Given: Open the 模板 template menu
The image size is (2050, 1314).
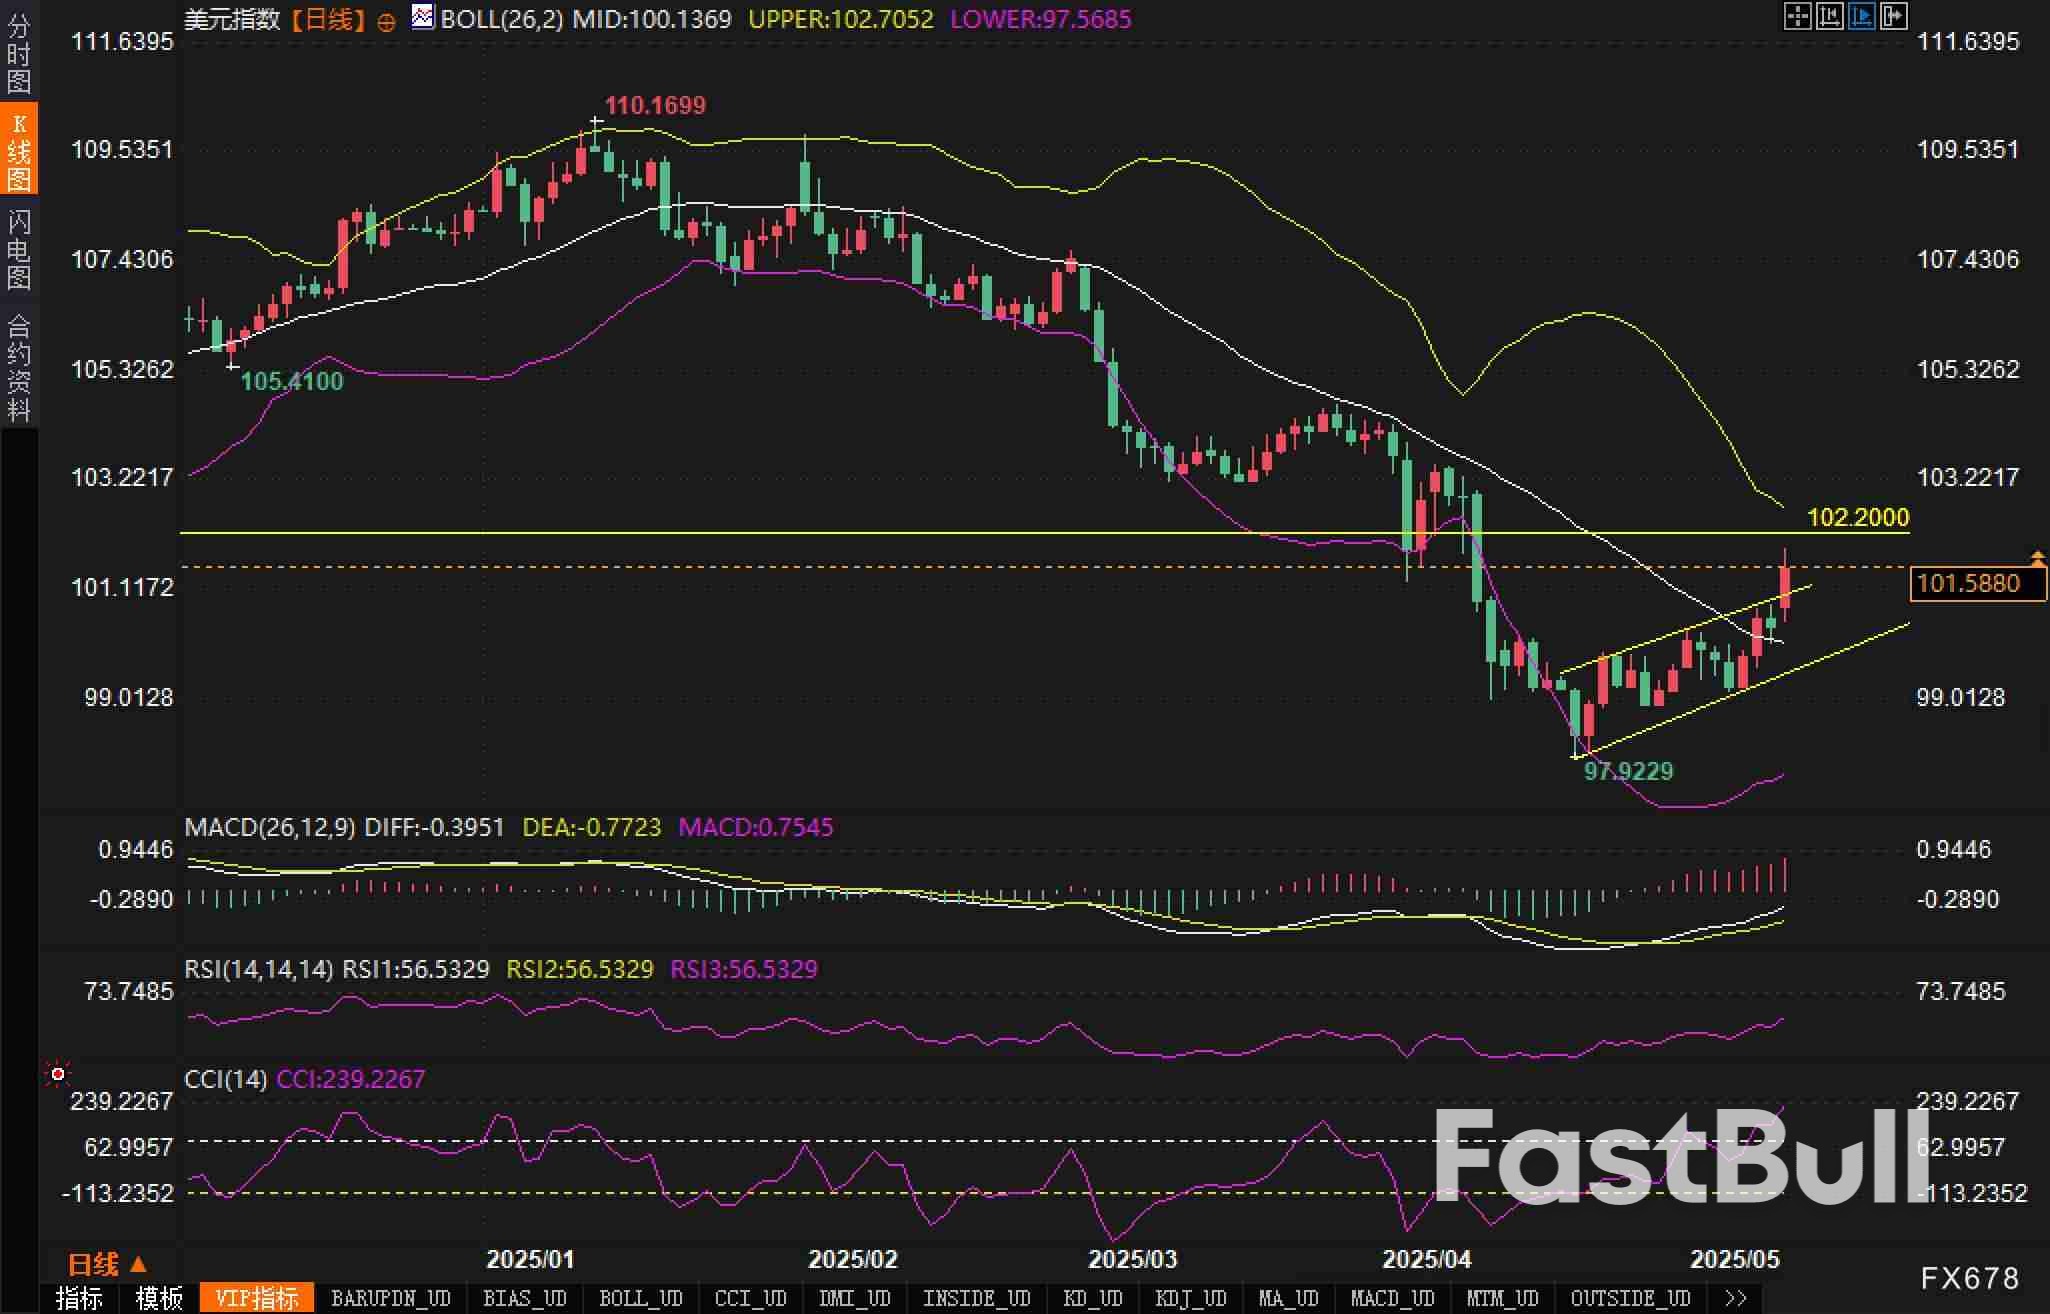Looking at the screenshot, I should [x=159, y=1298].
